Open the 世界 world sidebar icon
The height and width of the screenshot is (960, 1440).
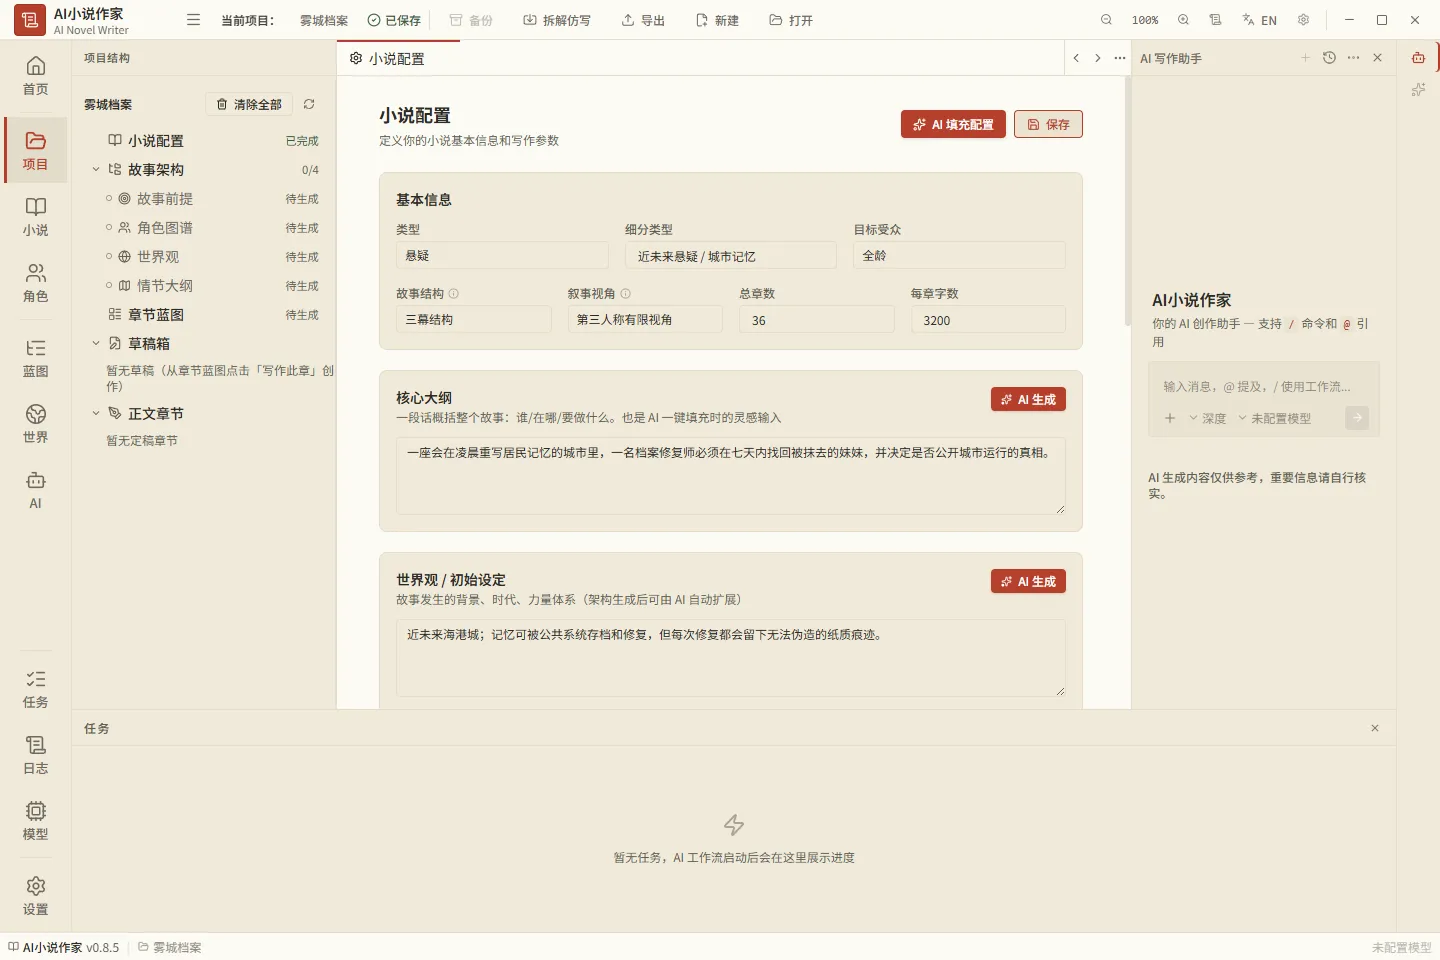(35, 424)
